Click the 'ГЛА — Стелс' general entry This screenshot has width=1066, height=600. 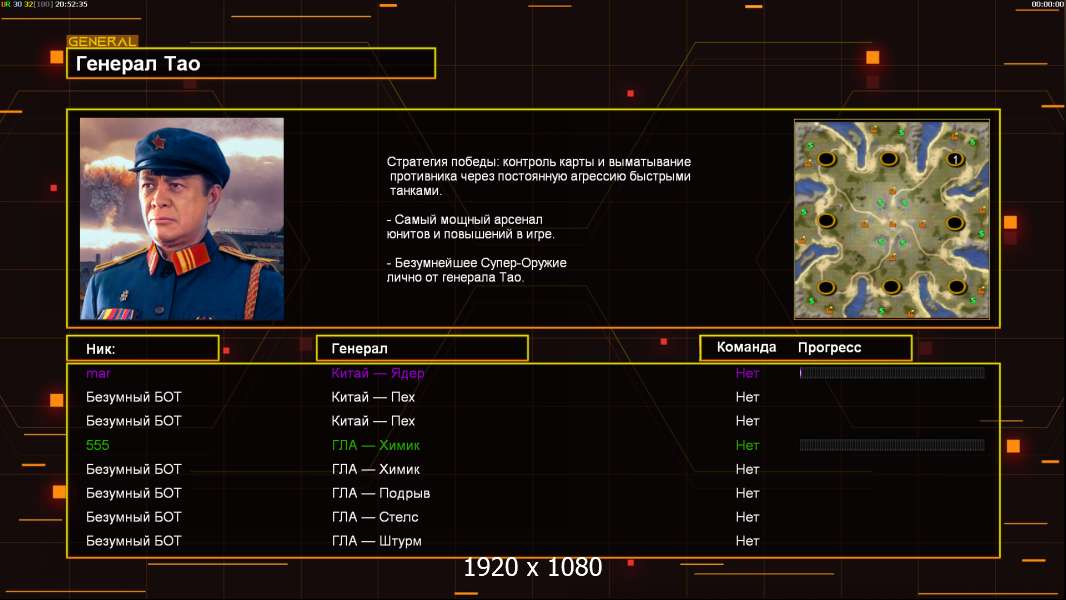pyautogui.click(x=375, y=516)
